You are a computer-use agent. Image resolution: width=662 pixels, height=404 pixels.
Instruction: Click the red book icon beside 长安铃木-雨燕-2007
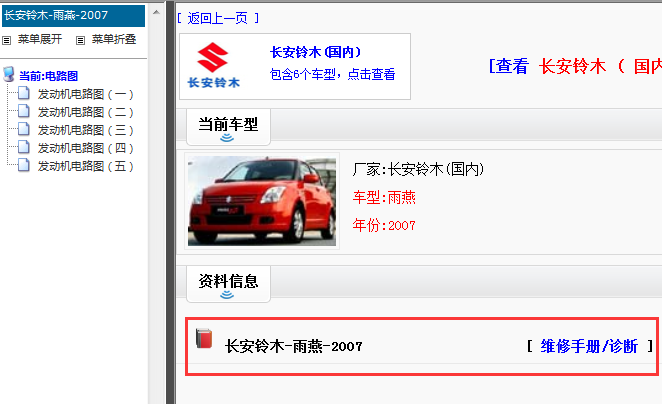click(204, 339)
